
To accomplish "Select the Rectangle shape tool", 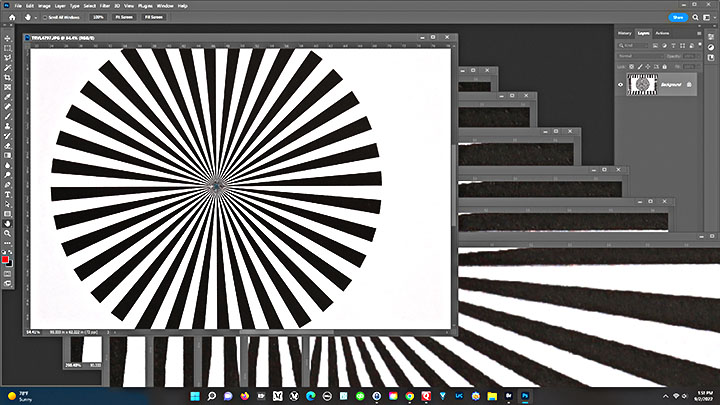I will (7, 214).
